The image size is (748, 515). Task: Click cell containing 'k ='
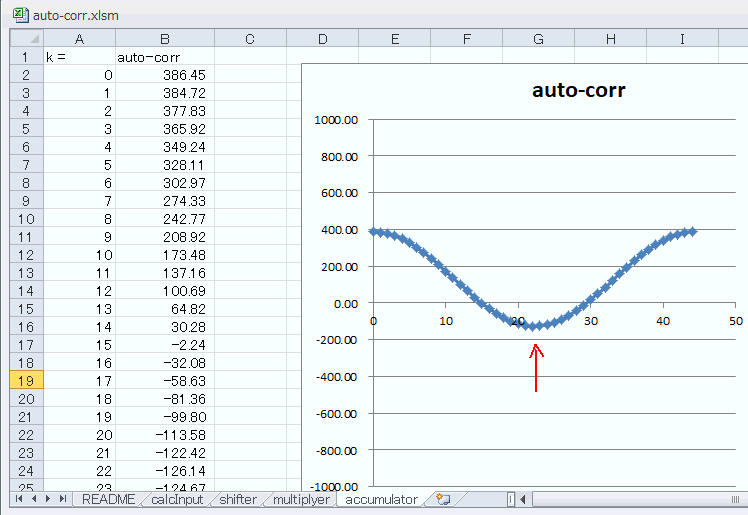pyautogui.click(x=79, y=56)
